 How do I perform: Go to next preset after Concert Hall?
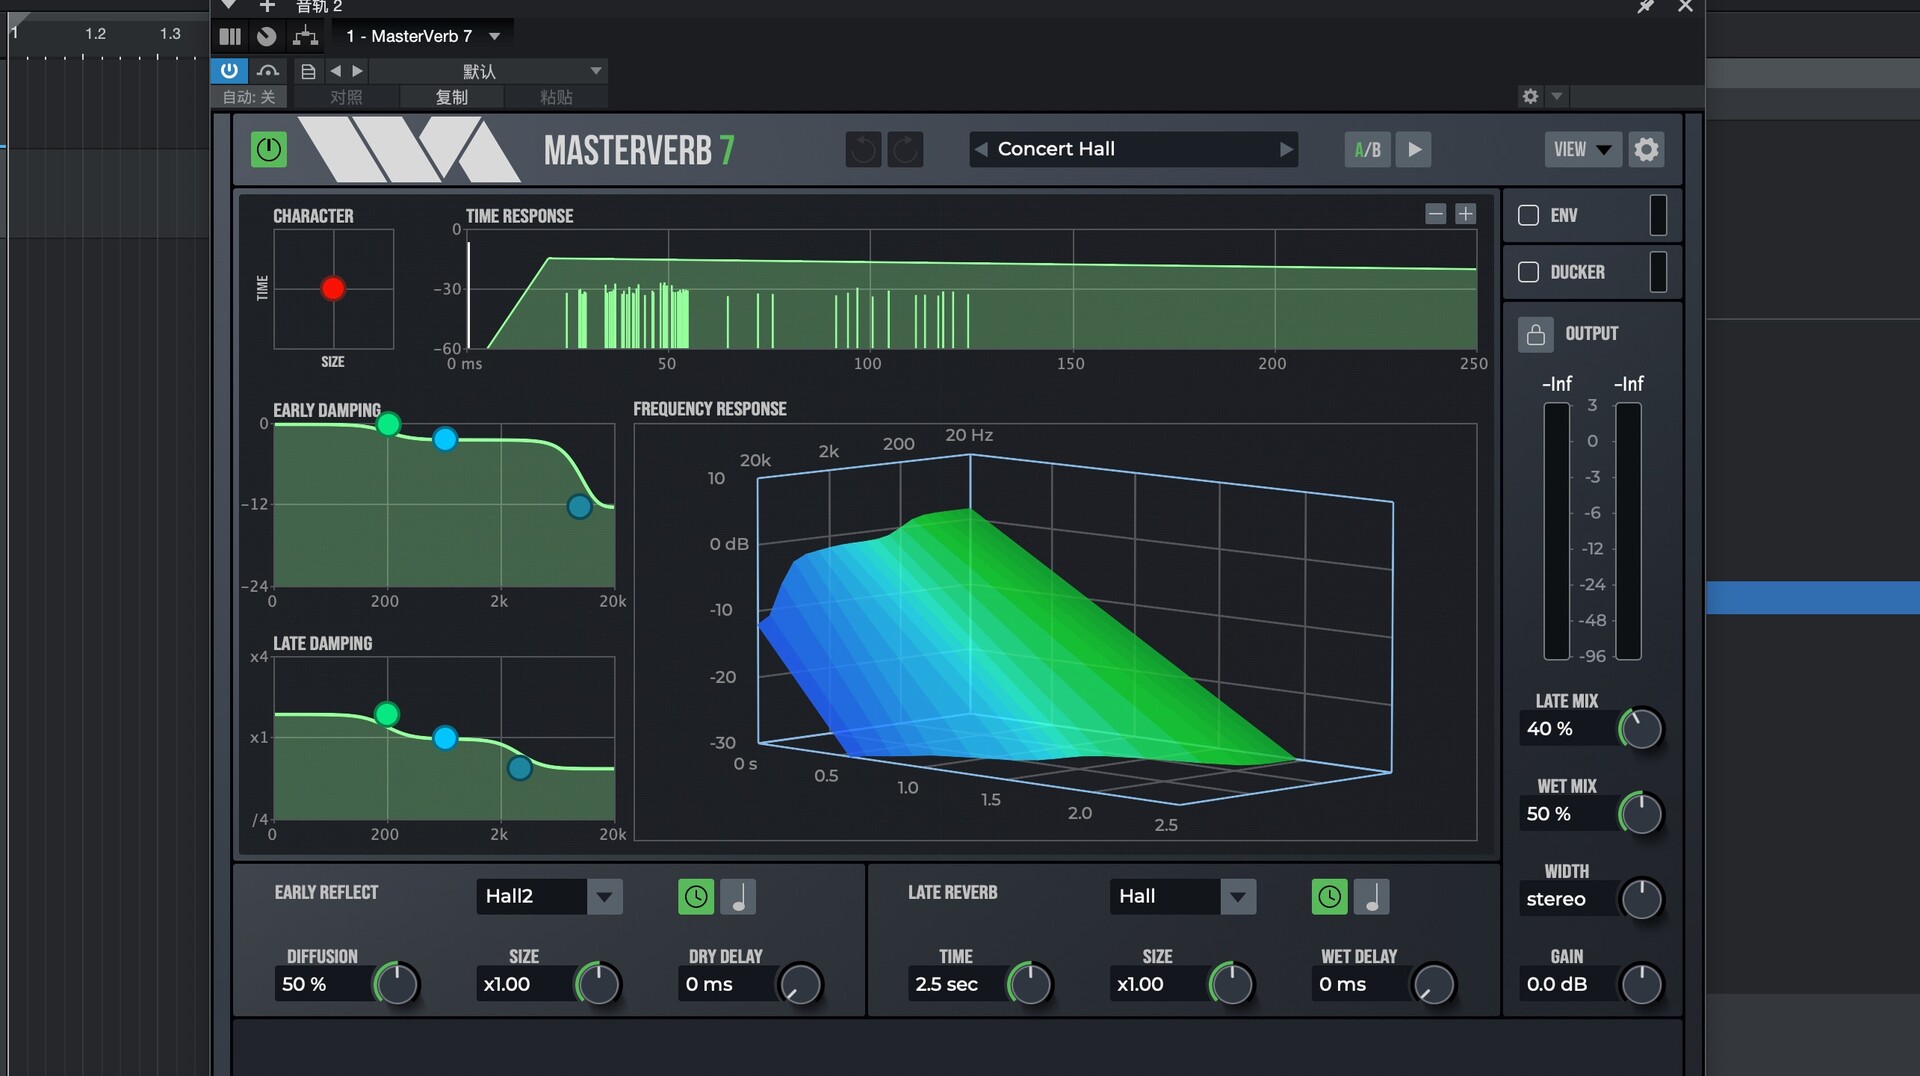pos(1286,149)
